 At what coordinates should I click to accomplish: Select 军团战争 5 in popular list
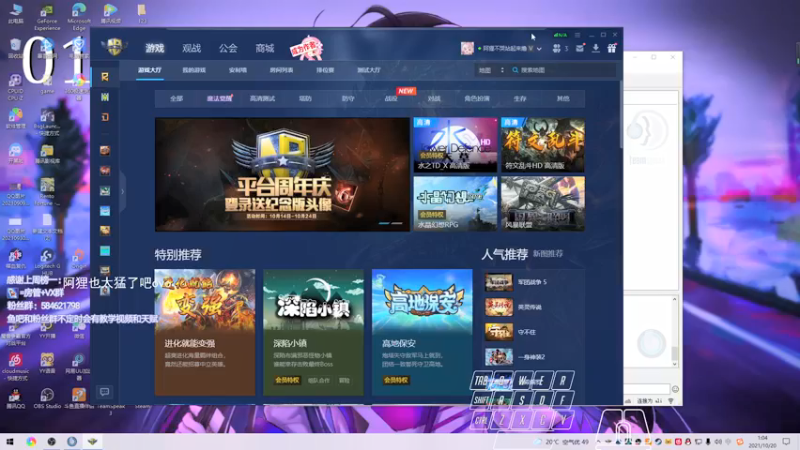(x=533, y=282)
